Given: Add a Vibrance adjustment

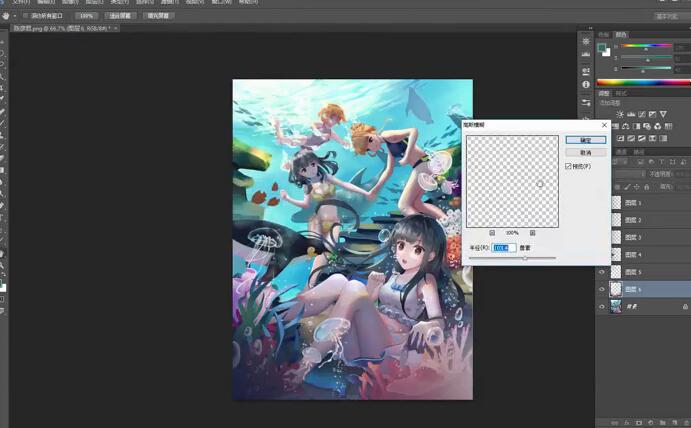Looking at the screenshot, I should (x=663, y=114).
